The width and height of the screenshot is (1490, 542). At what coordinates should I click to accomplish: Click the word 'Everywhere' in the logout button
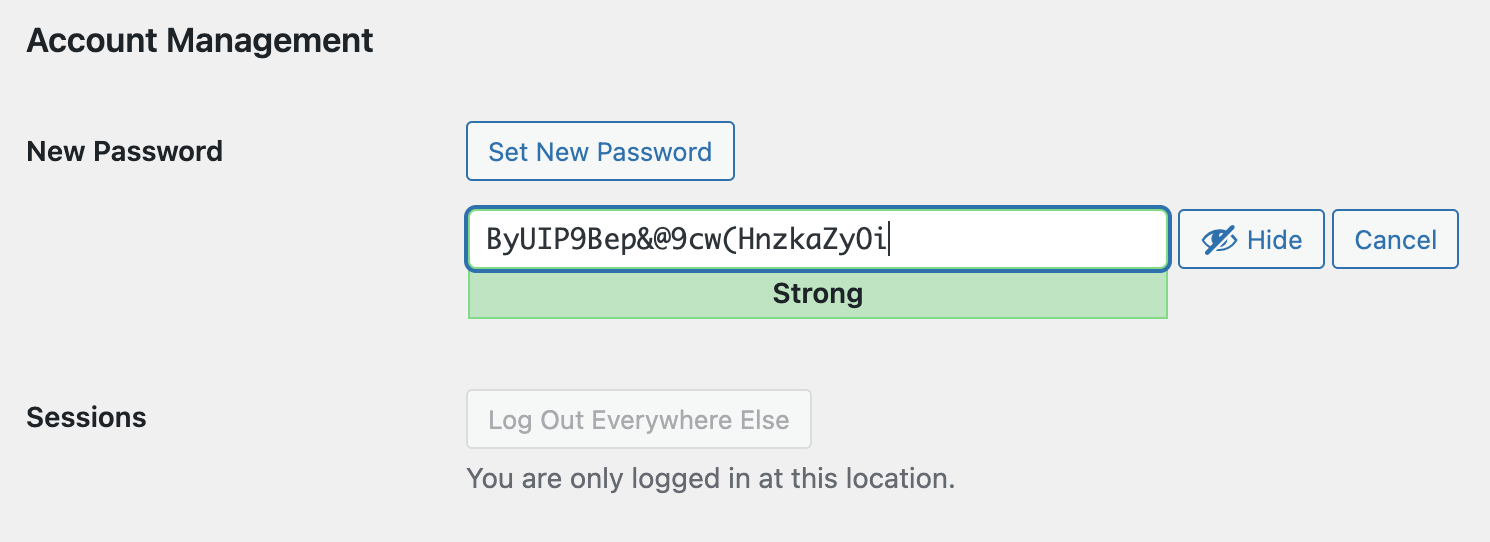coord(652,420)
